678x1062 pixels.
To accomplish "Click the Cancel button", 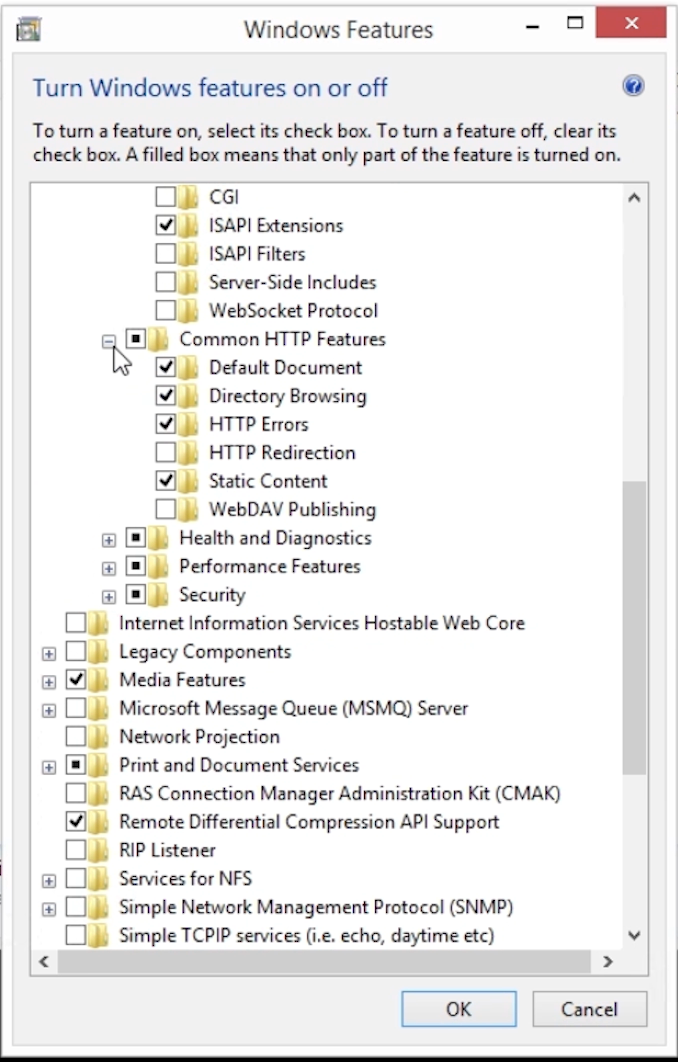I will pyautogui.click(x=589, y=1009).
